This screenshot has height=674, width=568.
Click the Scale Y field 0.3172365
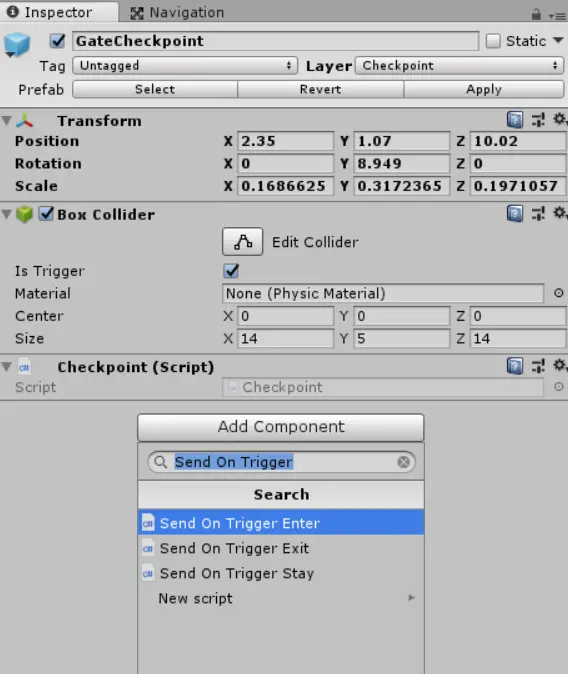(402, 186)
